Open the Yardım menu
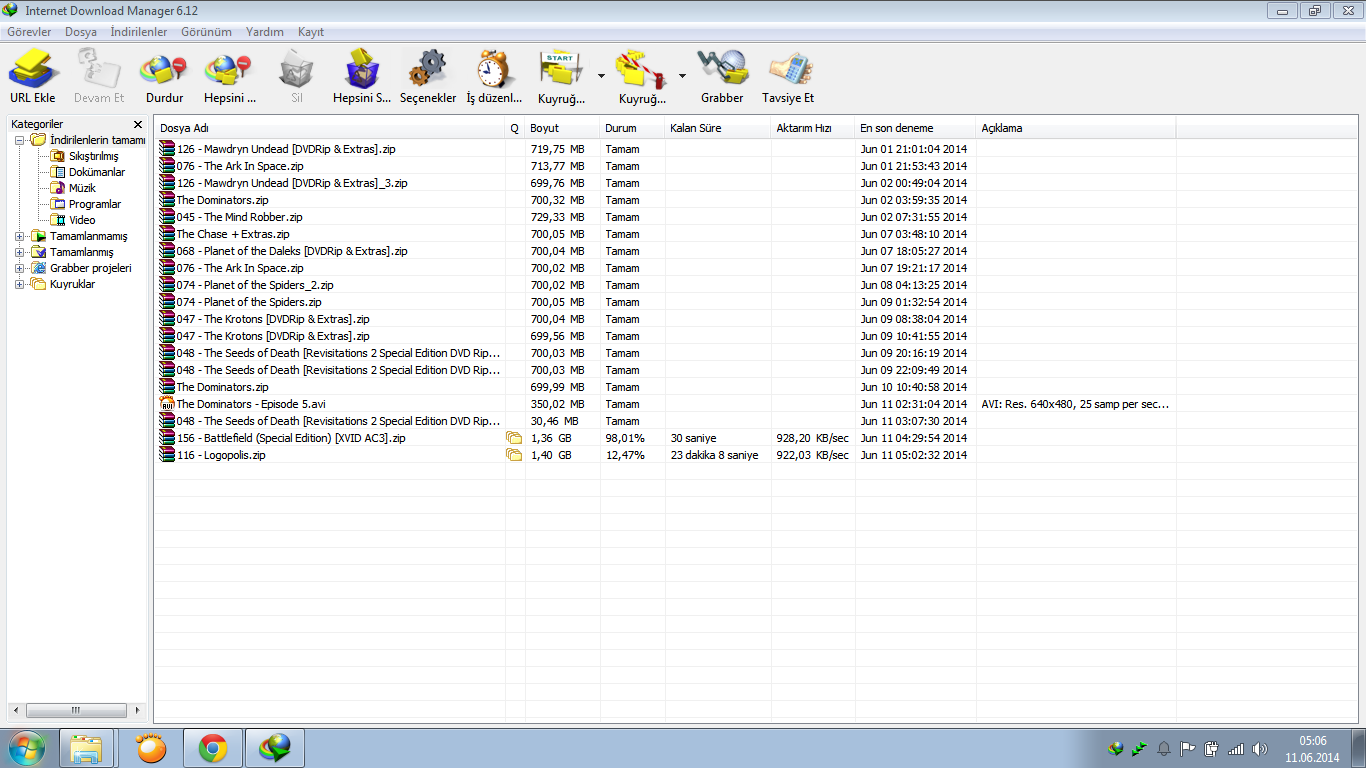Image resolution: width=1366 pixels, height=768 pixels. coord(265,32)
